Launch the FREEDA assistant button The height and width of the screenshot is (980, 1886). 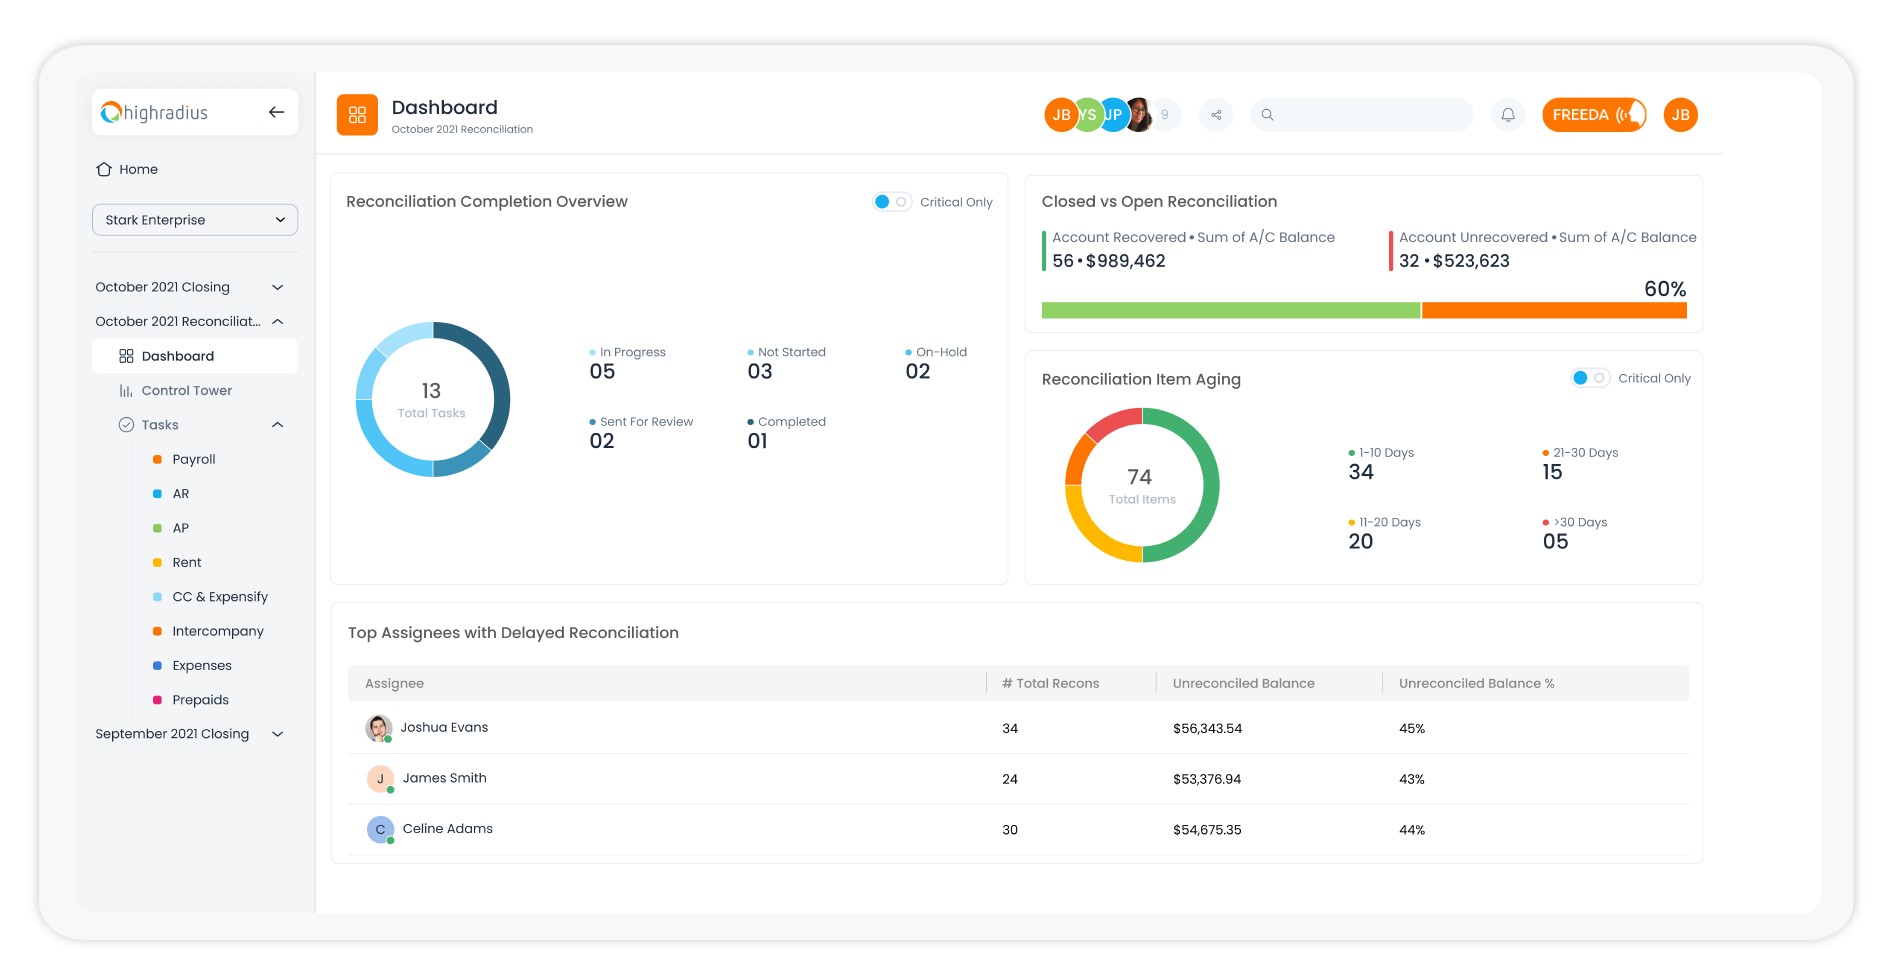(x=1594, y=115)
